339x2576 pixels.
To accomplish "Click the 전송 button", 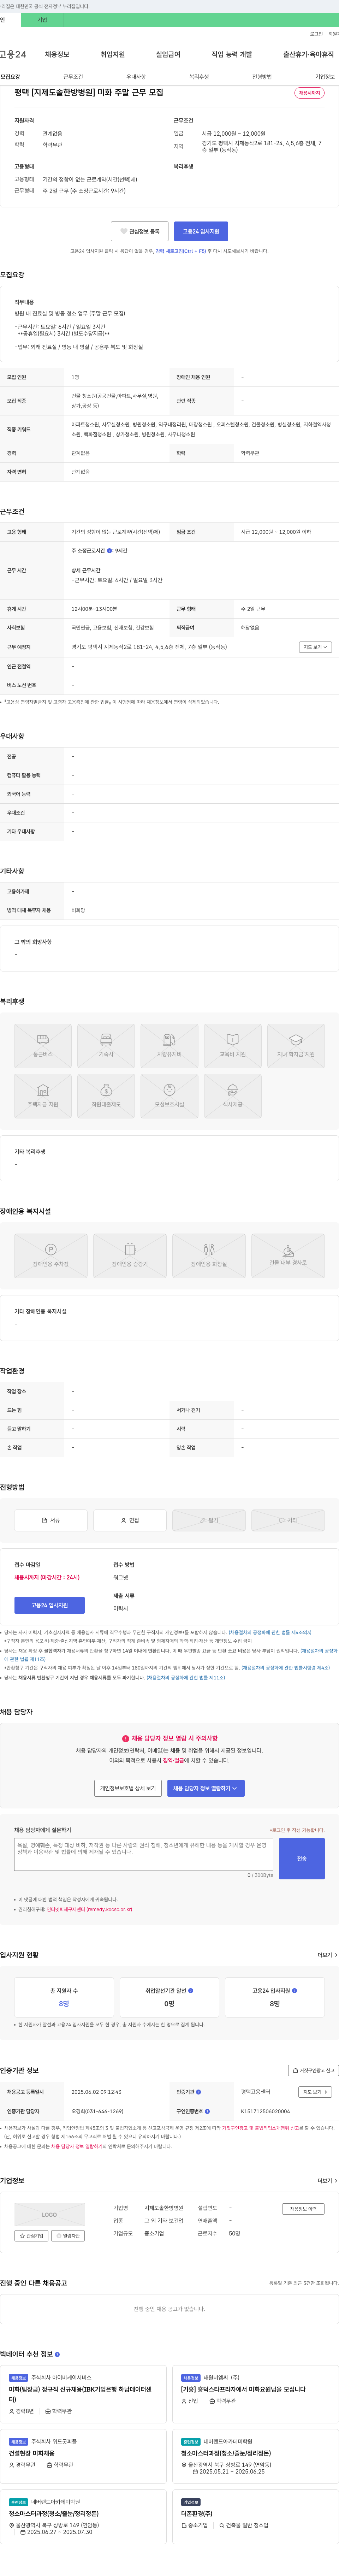I will pyautogui.click(x=302, y=1858).
